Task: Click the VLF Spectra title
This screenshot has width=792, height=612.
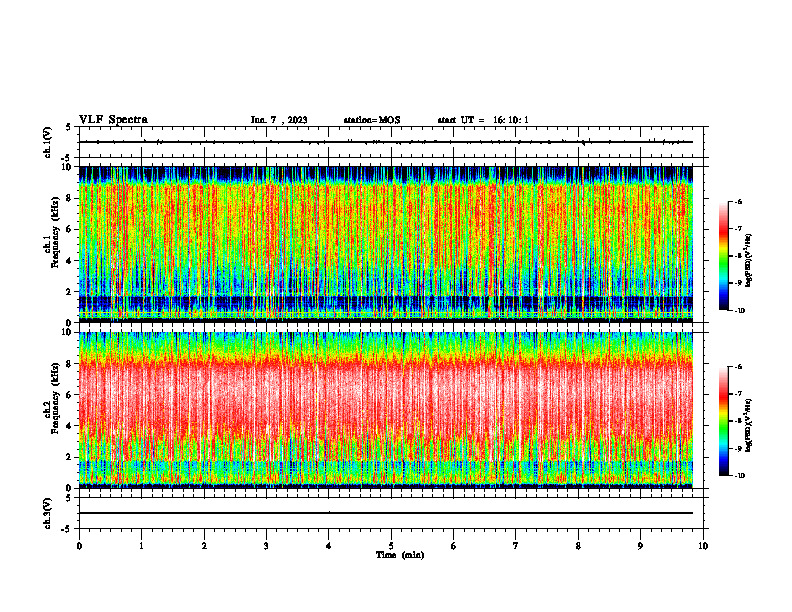Action: point(113,120)
